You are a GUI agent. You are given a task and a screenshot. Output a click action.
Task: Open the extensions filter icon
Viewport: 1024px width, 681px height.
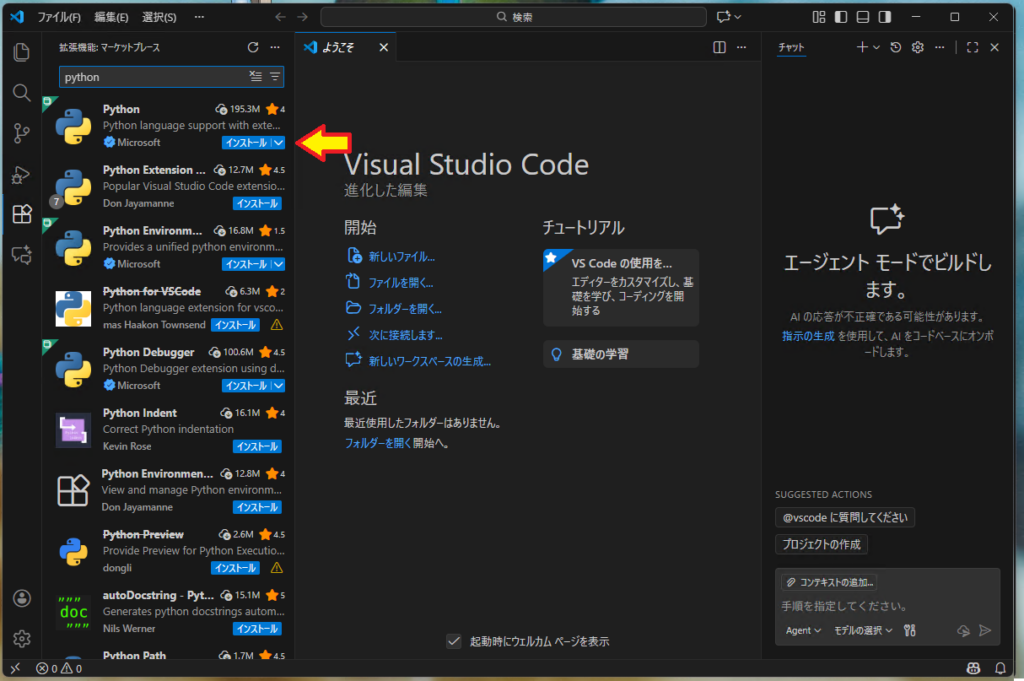tap(275, 76)
